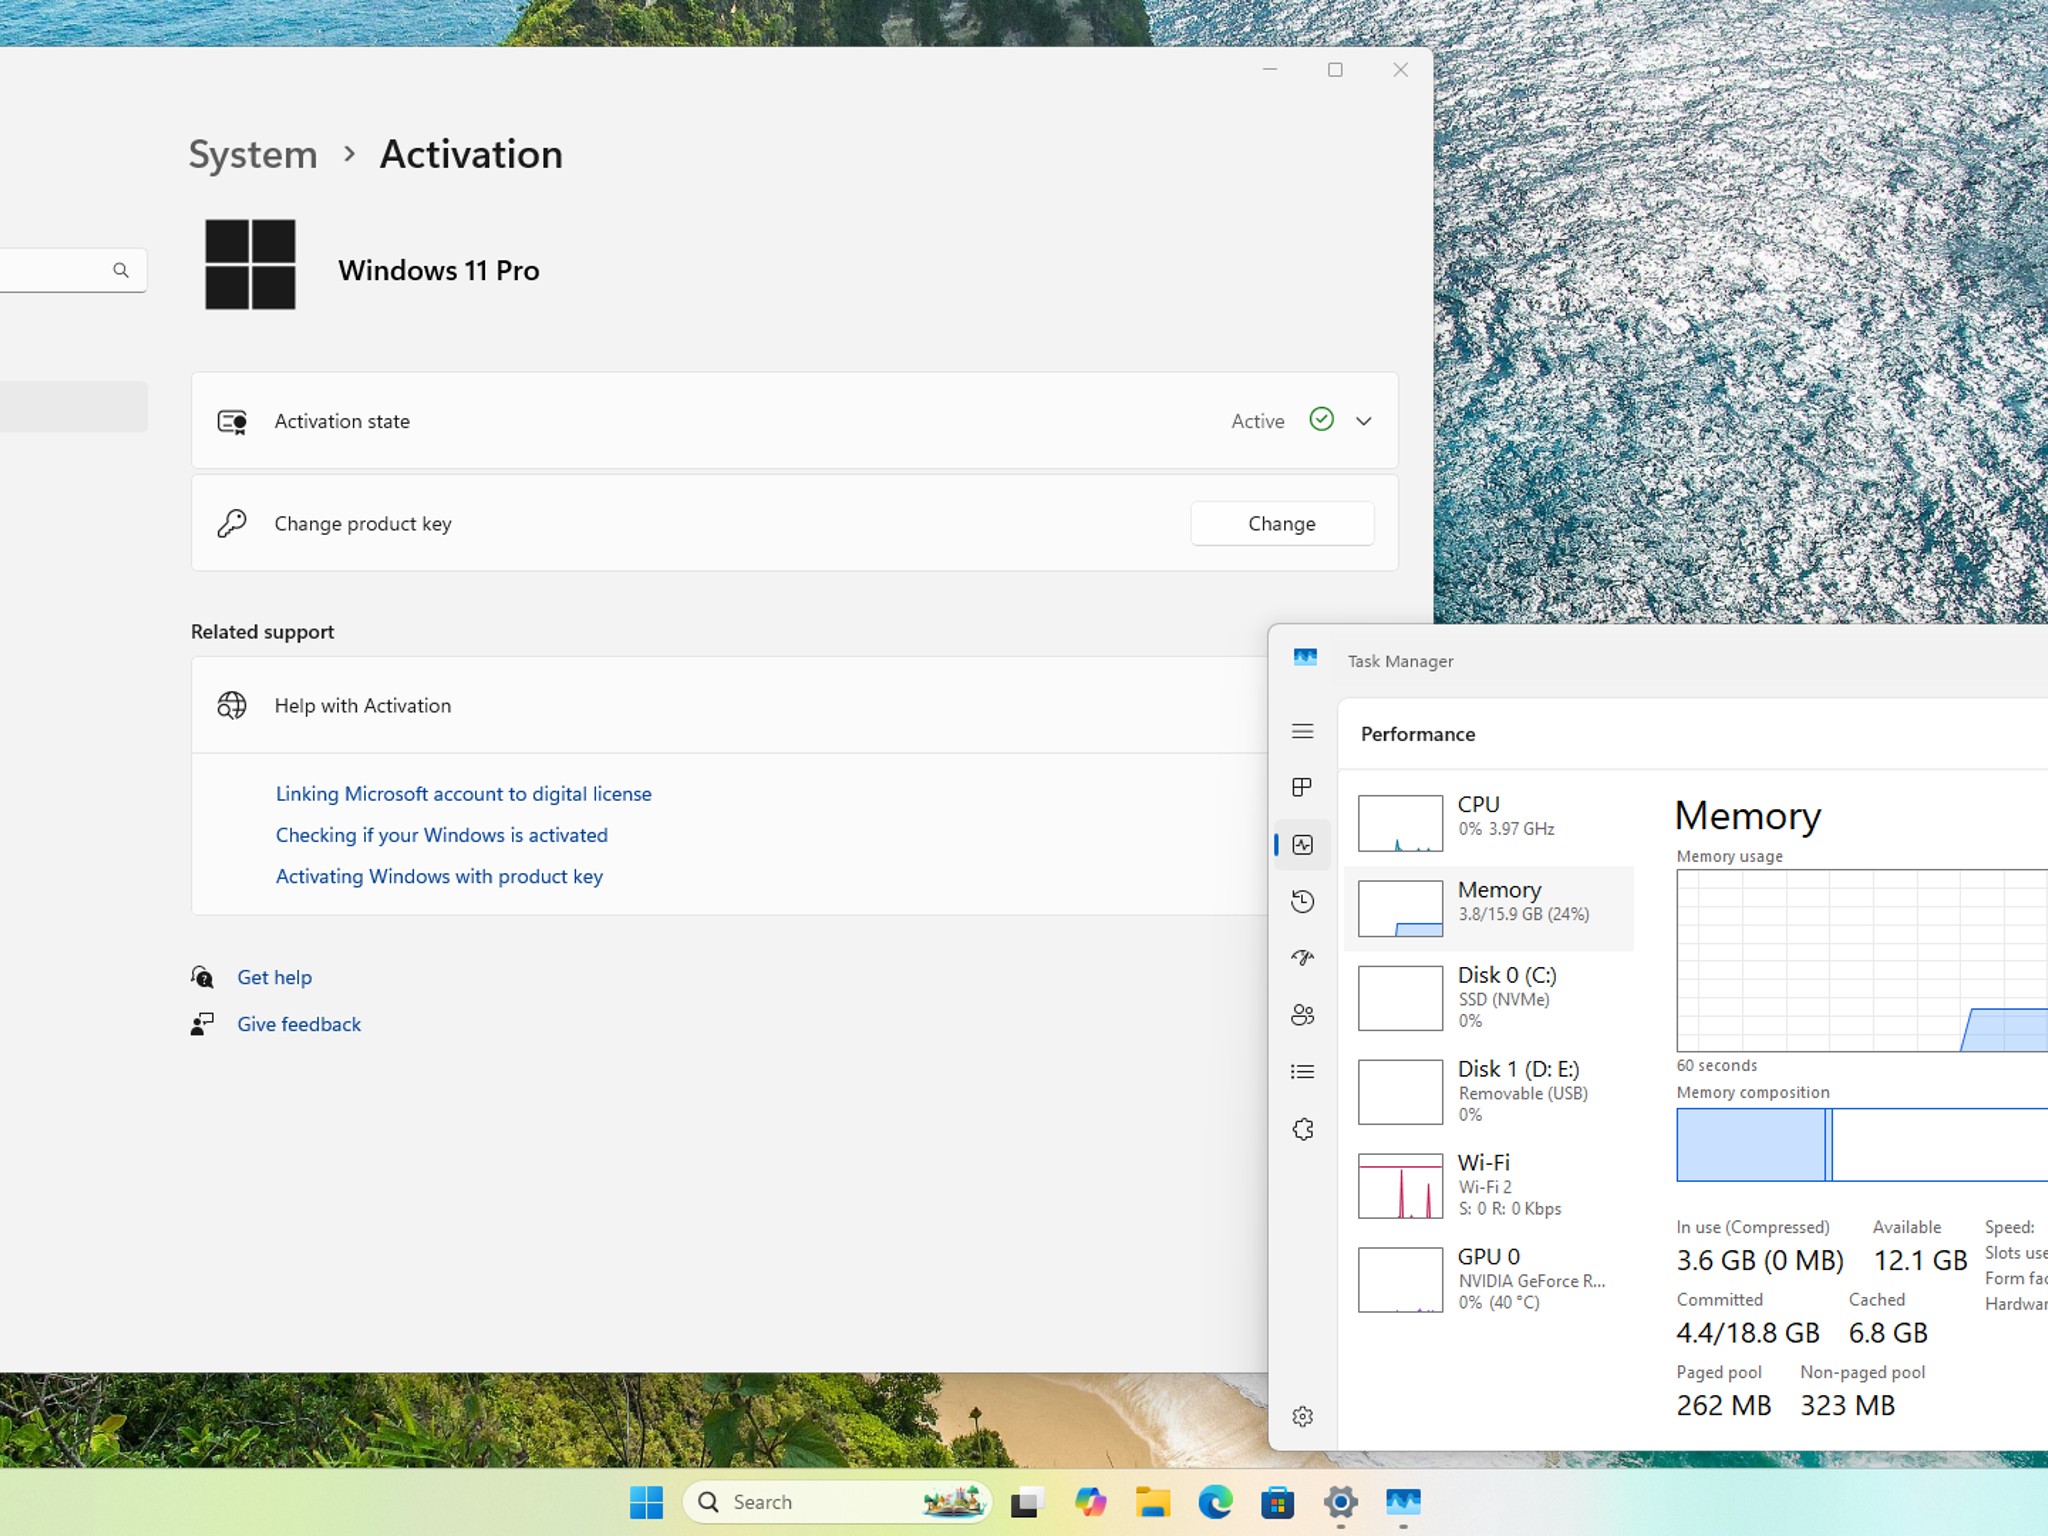Screen dimensions: 2048x1536
Task: Open Linking Microsoft account to digital license
Action: coord(463,794)
